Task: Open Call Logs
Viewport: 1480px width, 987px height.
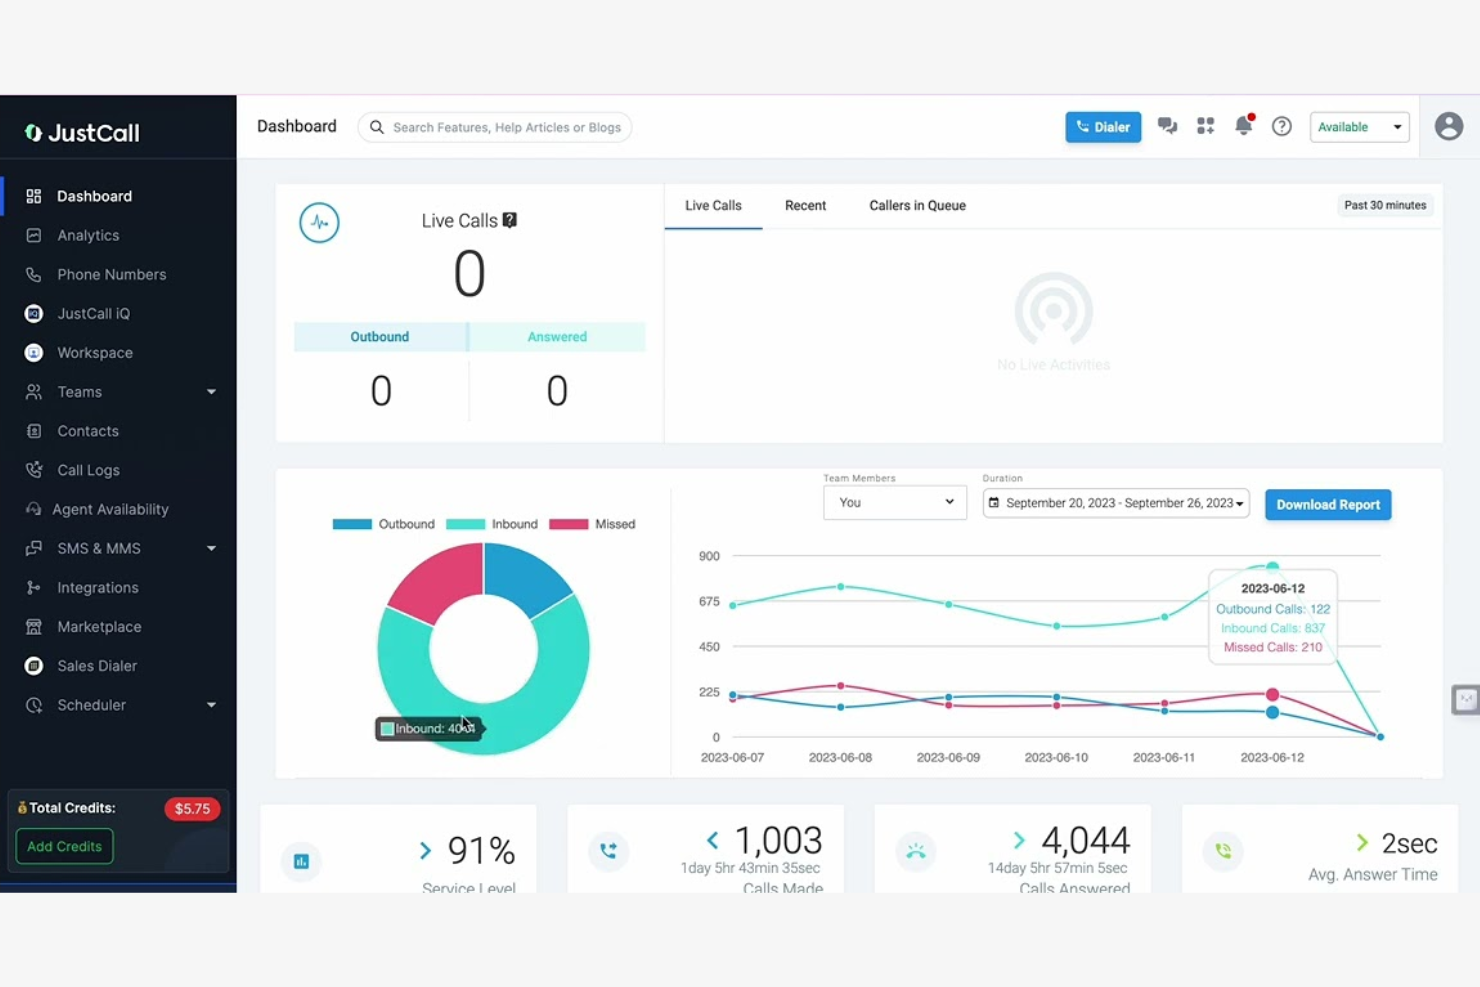Action: pos(88,470)
